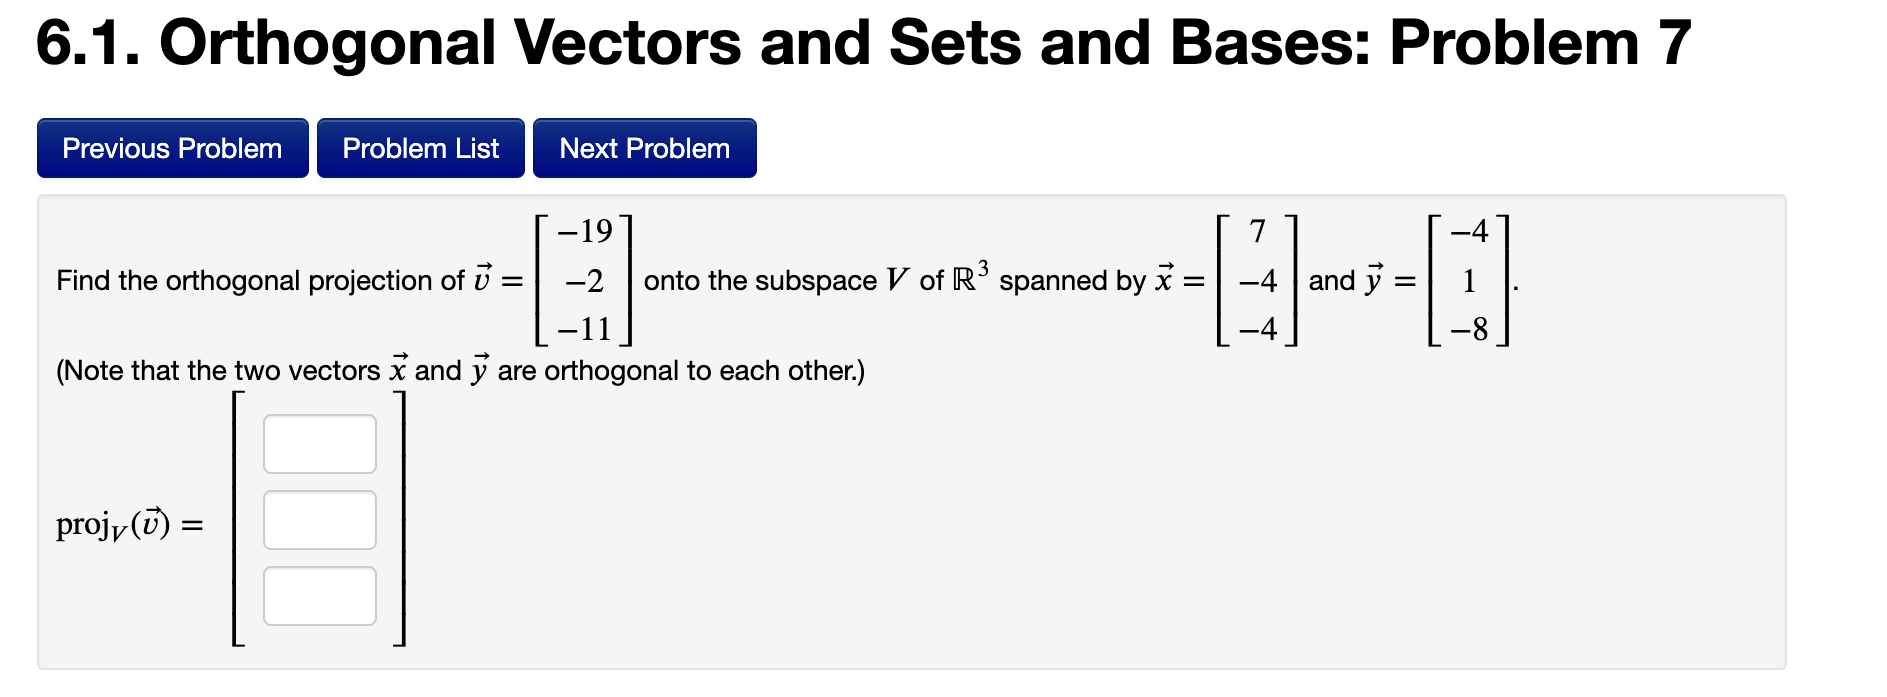
Task: Click the R³ symbol in the problem
Action: tap(971, 276)
